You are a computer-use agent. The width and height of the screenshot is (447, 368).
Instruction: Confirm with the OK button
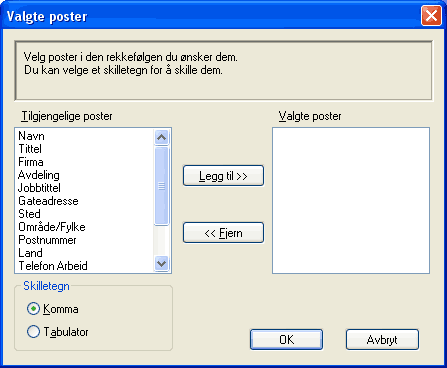[x=286, y=340]
